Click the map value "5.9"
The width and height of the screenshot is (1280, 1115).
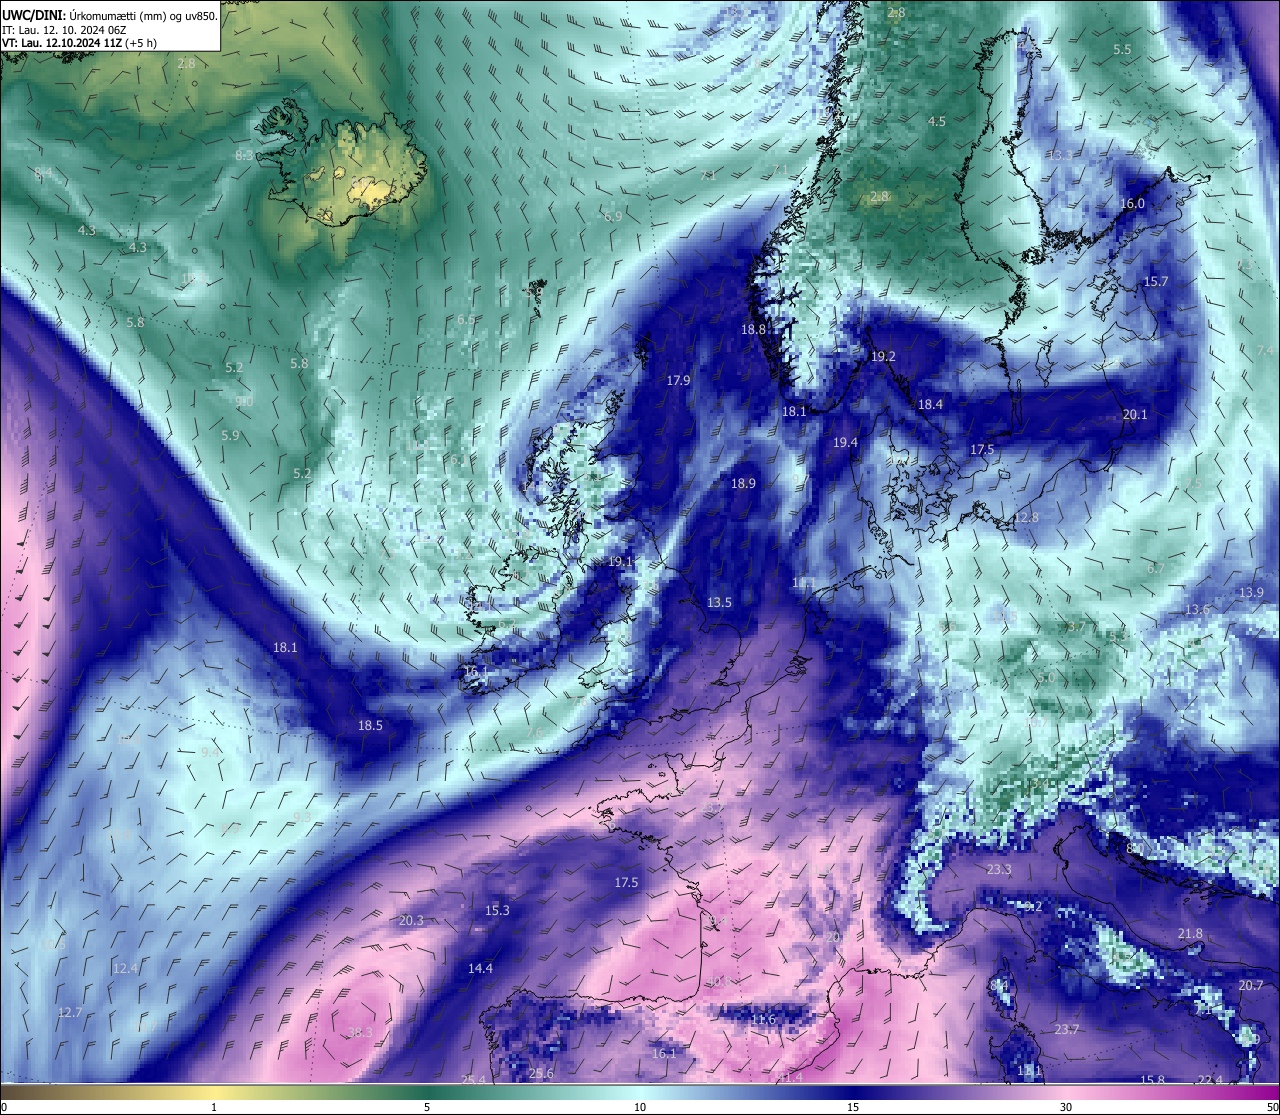230,435
